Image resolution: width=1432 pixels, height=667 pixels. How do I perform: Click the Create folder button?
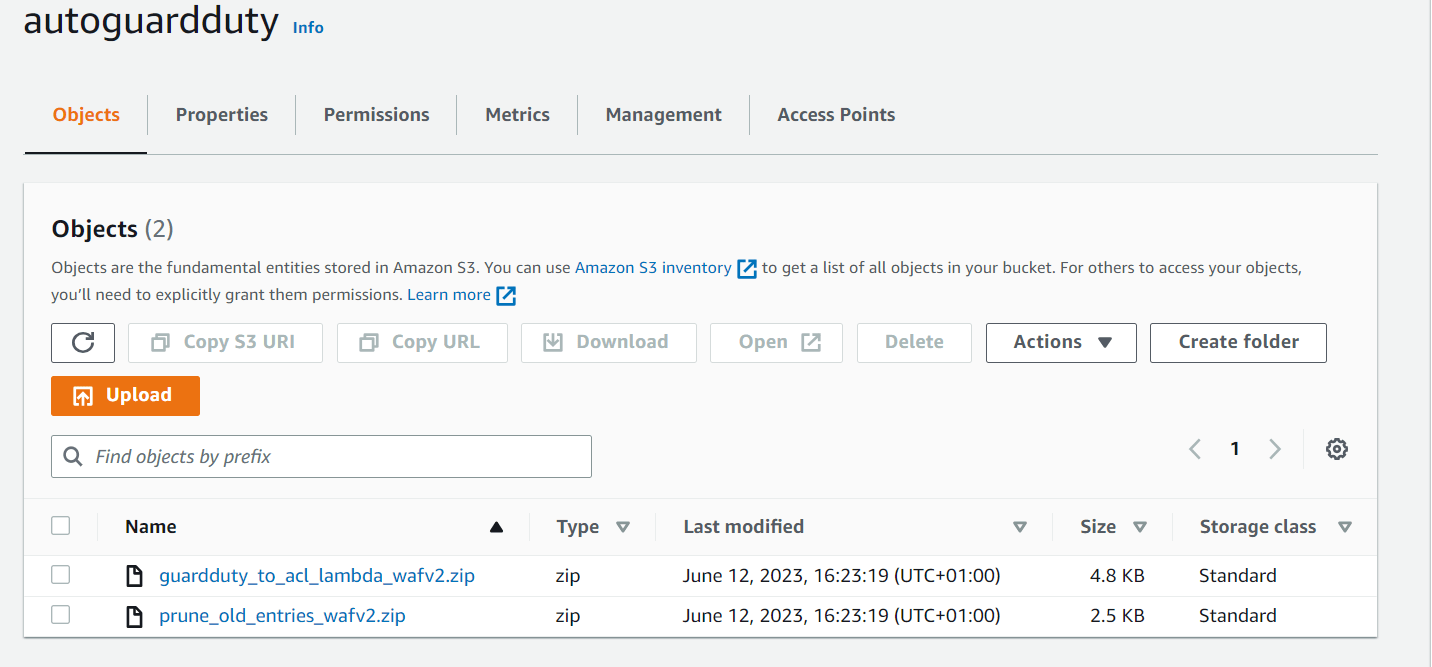pos(1238,342)
